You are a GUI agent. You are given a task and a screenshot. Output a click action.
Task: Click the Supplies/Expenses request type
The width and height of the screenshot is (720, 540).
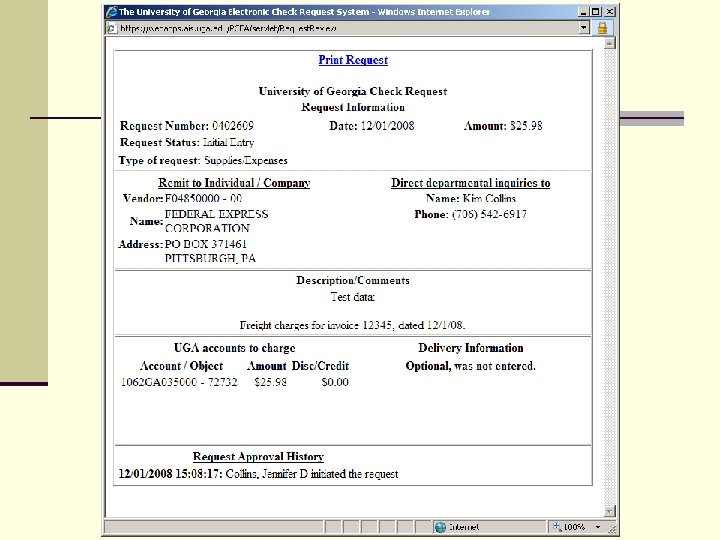(x=246, y=161)
